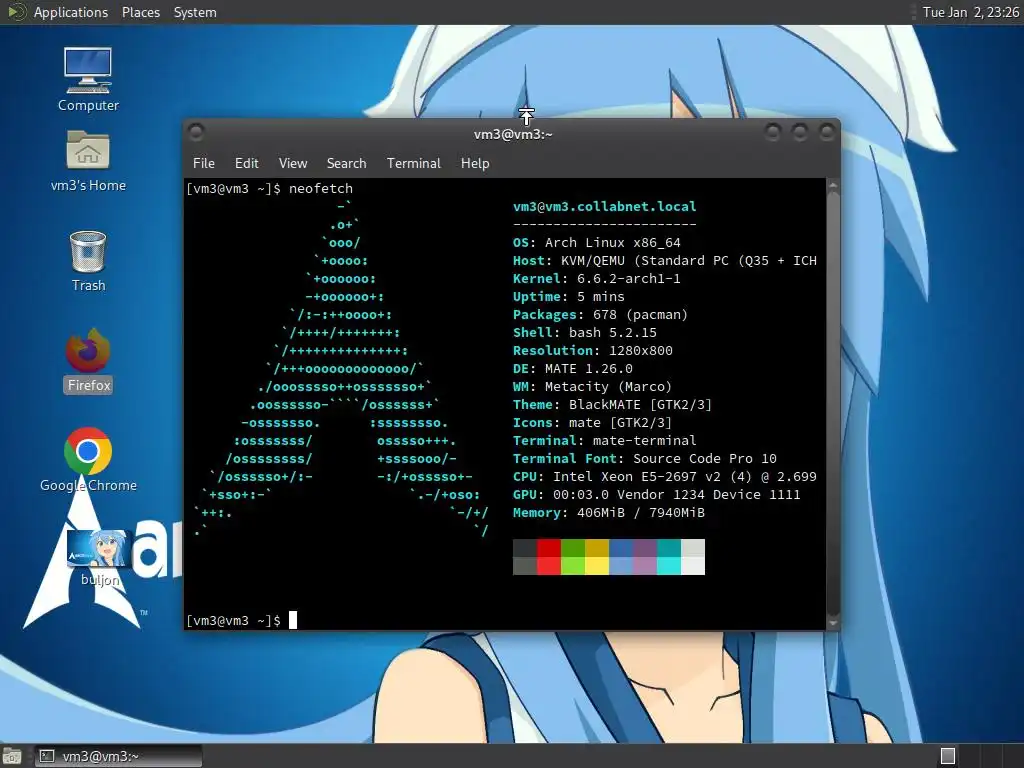1024x768 pixels.
Task: Click the vm3@vm3.collabnet.local header text
Action: (604, 206)
